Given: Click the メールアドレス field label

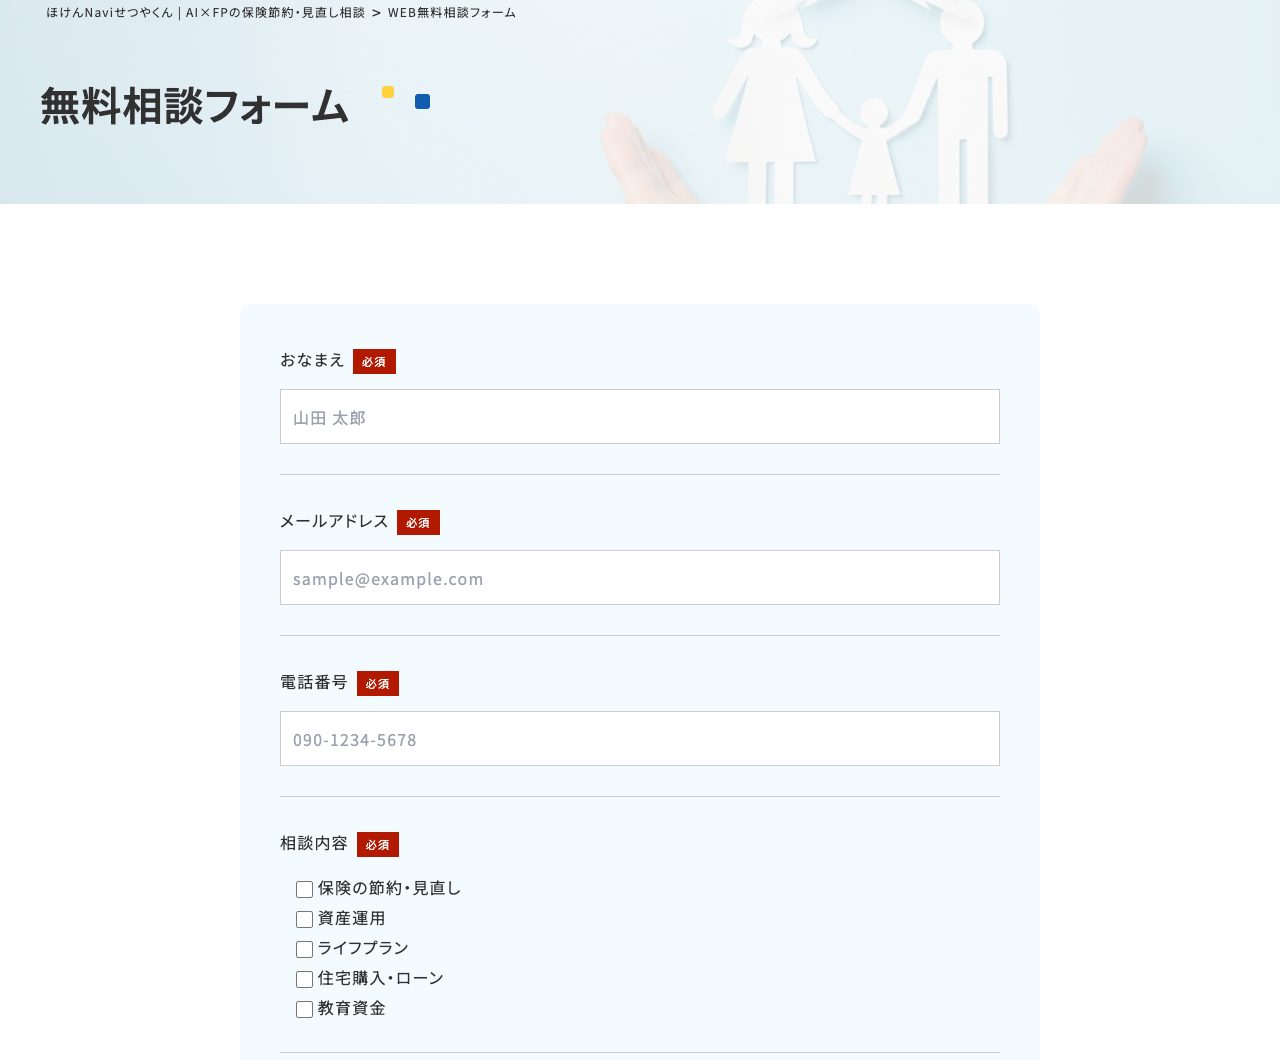Looking at the screenshot, I should pyautogui.click(x=334, y=521).
